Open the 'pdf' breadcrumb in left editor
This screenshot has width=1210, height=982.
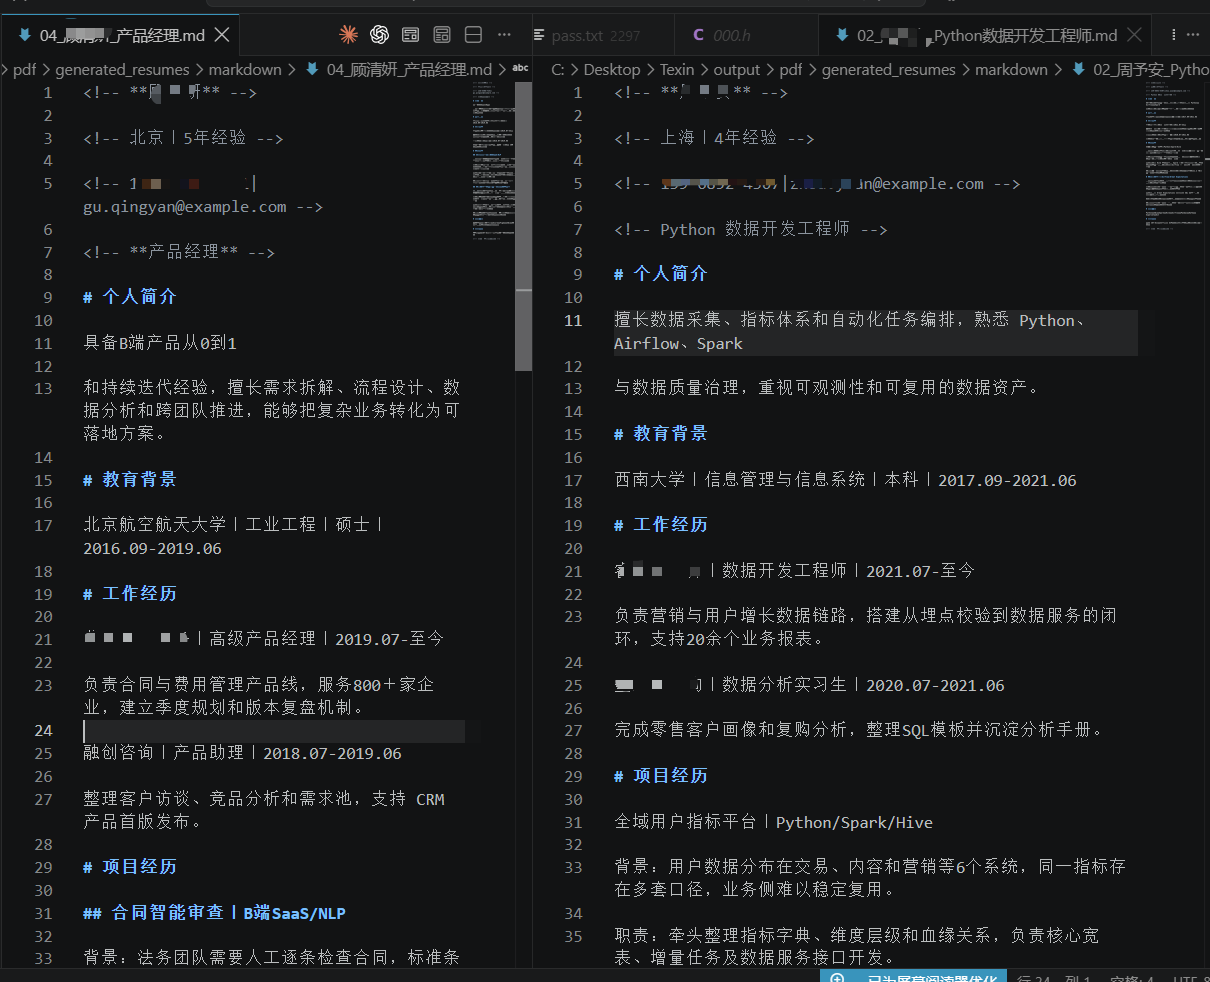pos(24,69)
